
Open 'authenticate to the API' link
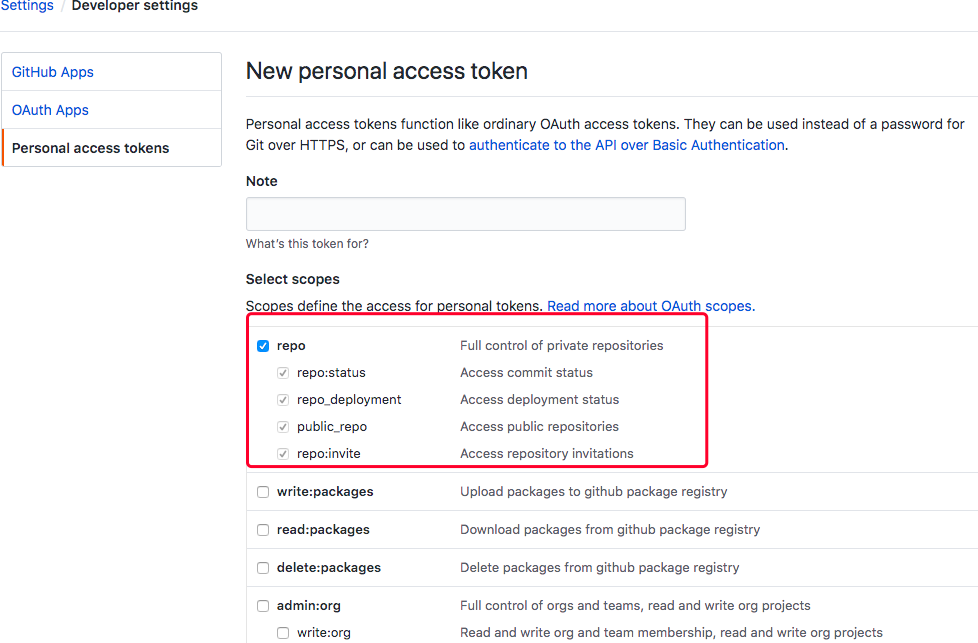pyautogui.click(x=626, y=145)
